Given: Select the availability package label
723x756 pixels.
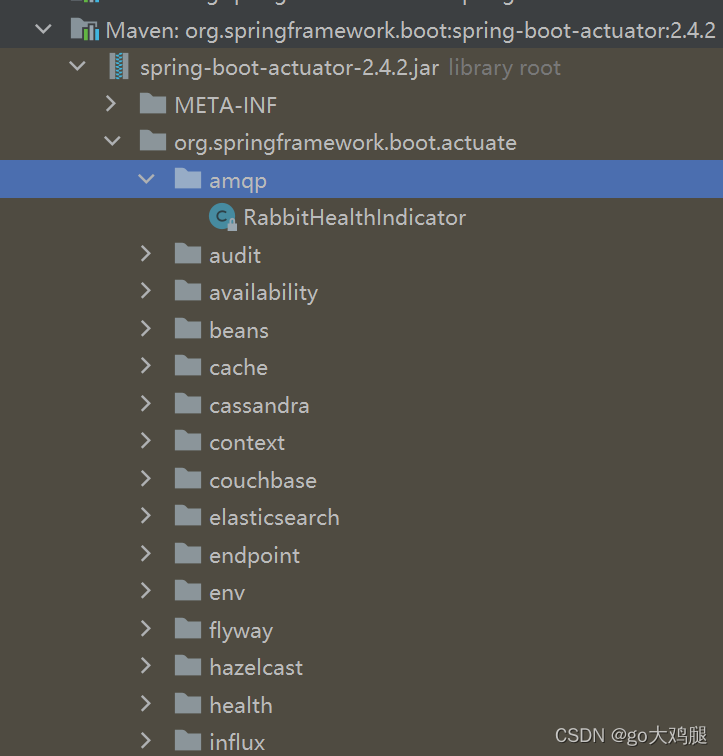Looking at the screenshot, I should (263, 294).
